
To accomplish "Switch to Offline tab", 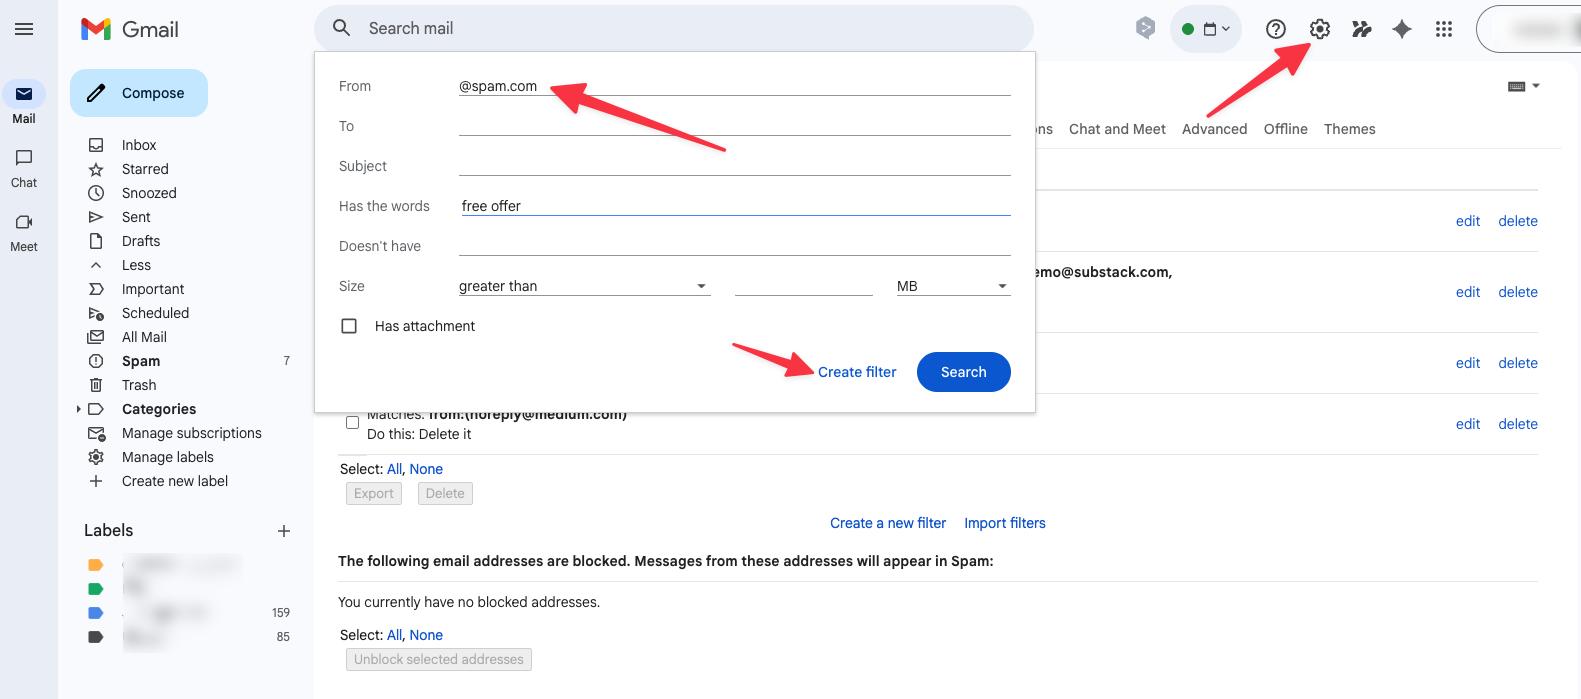I will 1285,129.
